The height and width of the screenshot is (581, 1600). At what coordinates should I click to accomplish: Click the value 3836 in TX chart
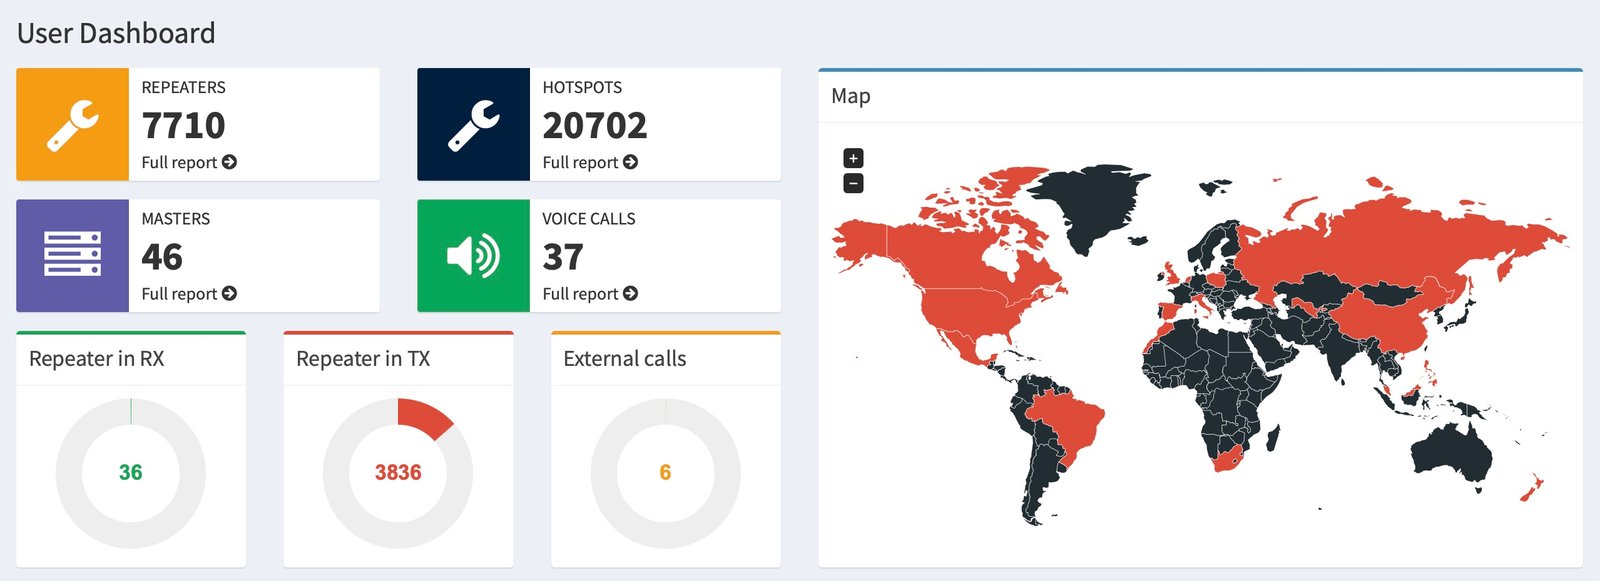(x=398, y=472)
